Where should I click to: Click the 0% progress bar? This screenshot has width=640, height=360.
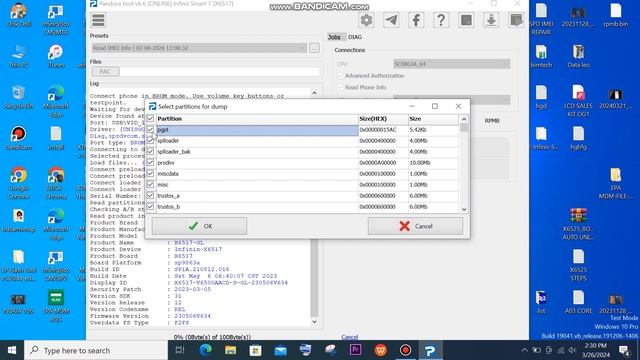[x=212, y=337]
